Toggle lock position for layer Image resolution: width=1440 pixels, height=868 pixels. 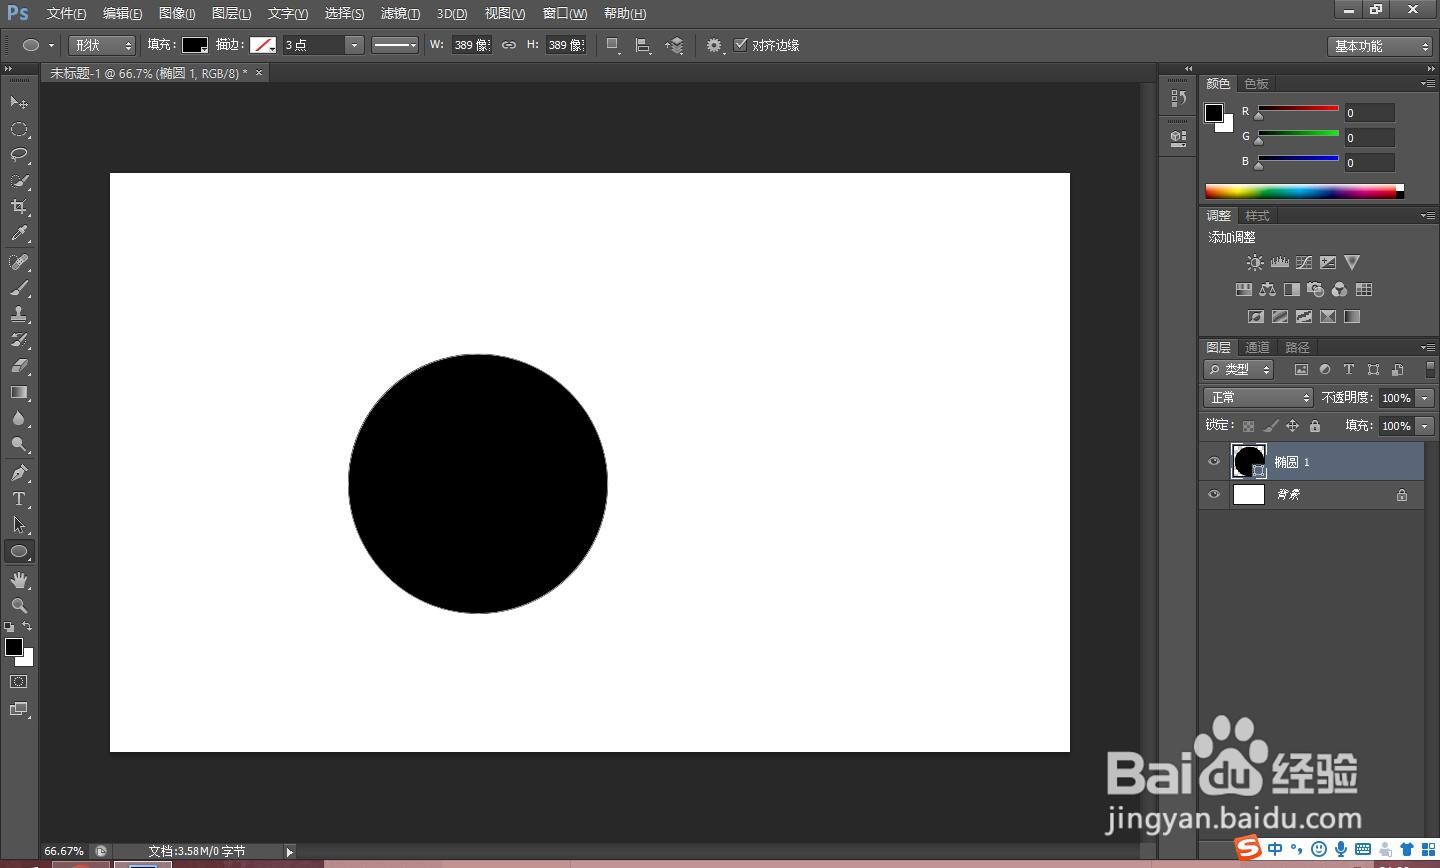pyautogui.click(x=1292, y=426)
